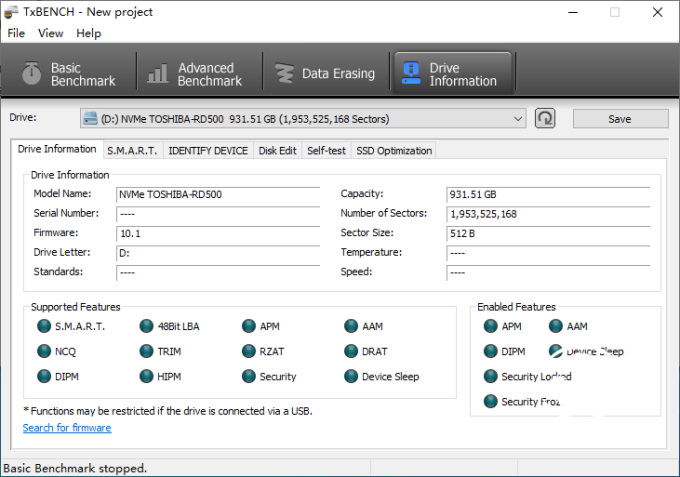Click the Drive Information icon

(x=411, y=73)
